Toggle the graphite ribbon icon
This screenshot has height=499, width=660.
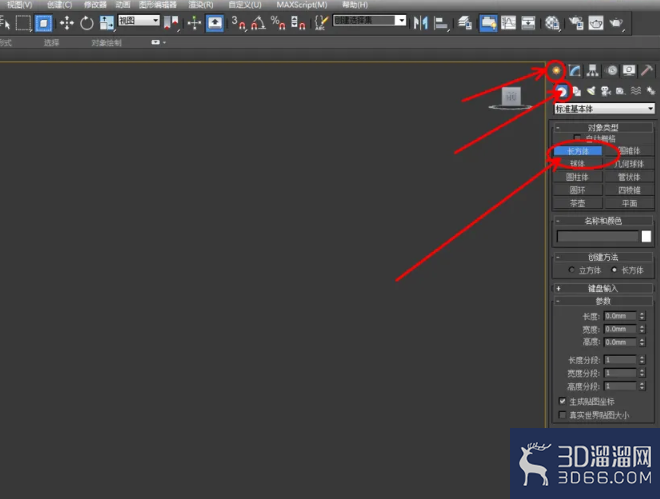click(488, 23)
